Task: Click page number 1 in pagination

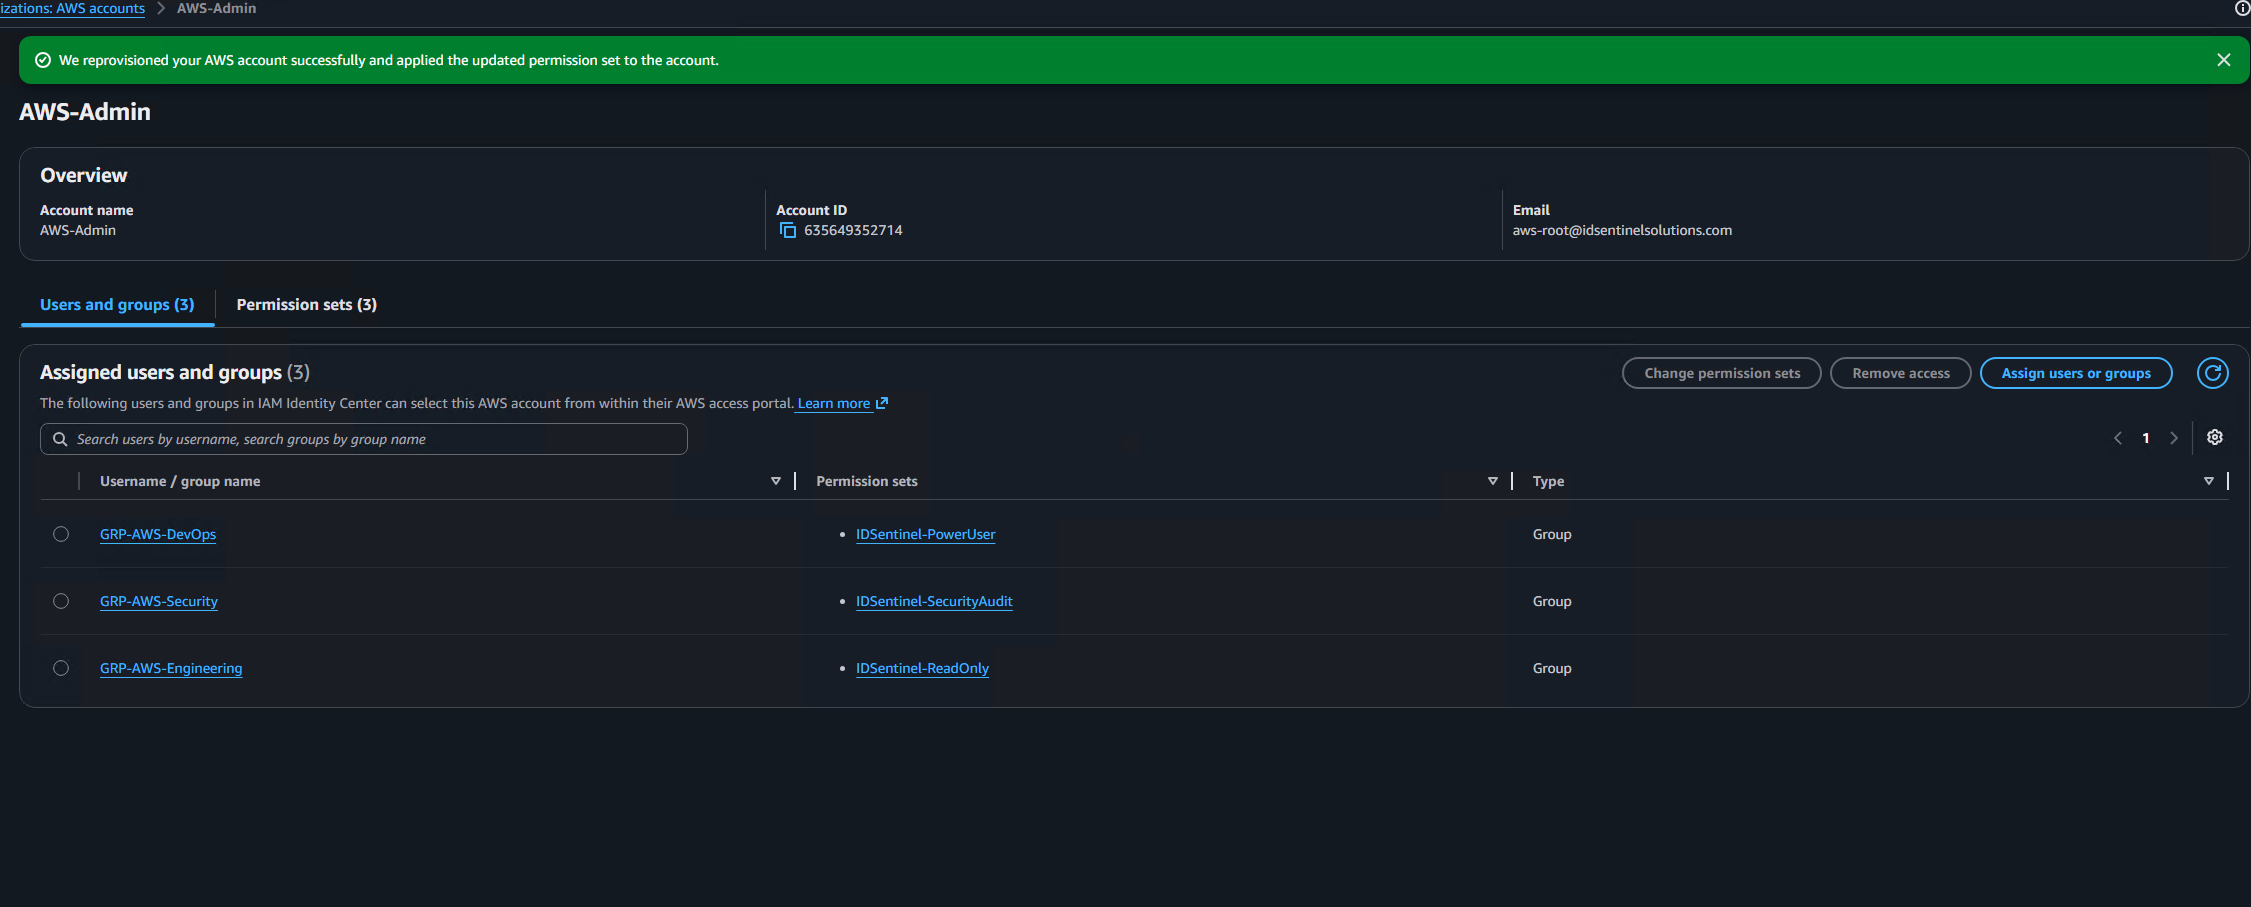Action: (x=2145, y=438)
